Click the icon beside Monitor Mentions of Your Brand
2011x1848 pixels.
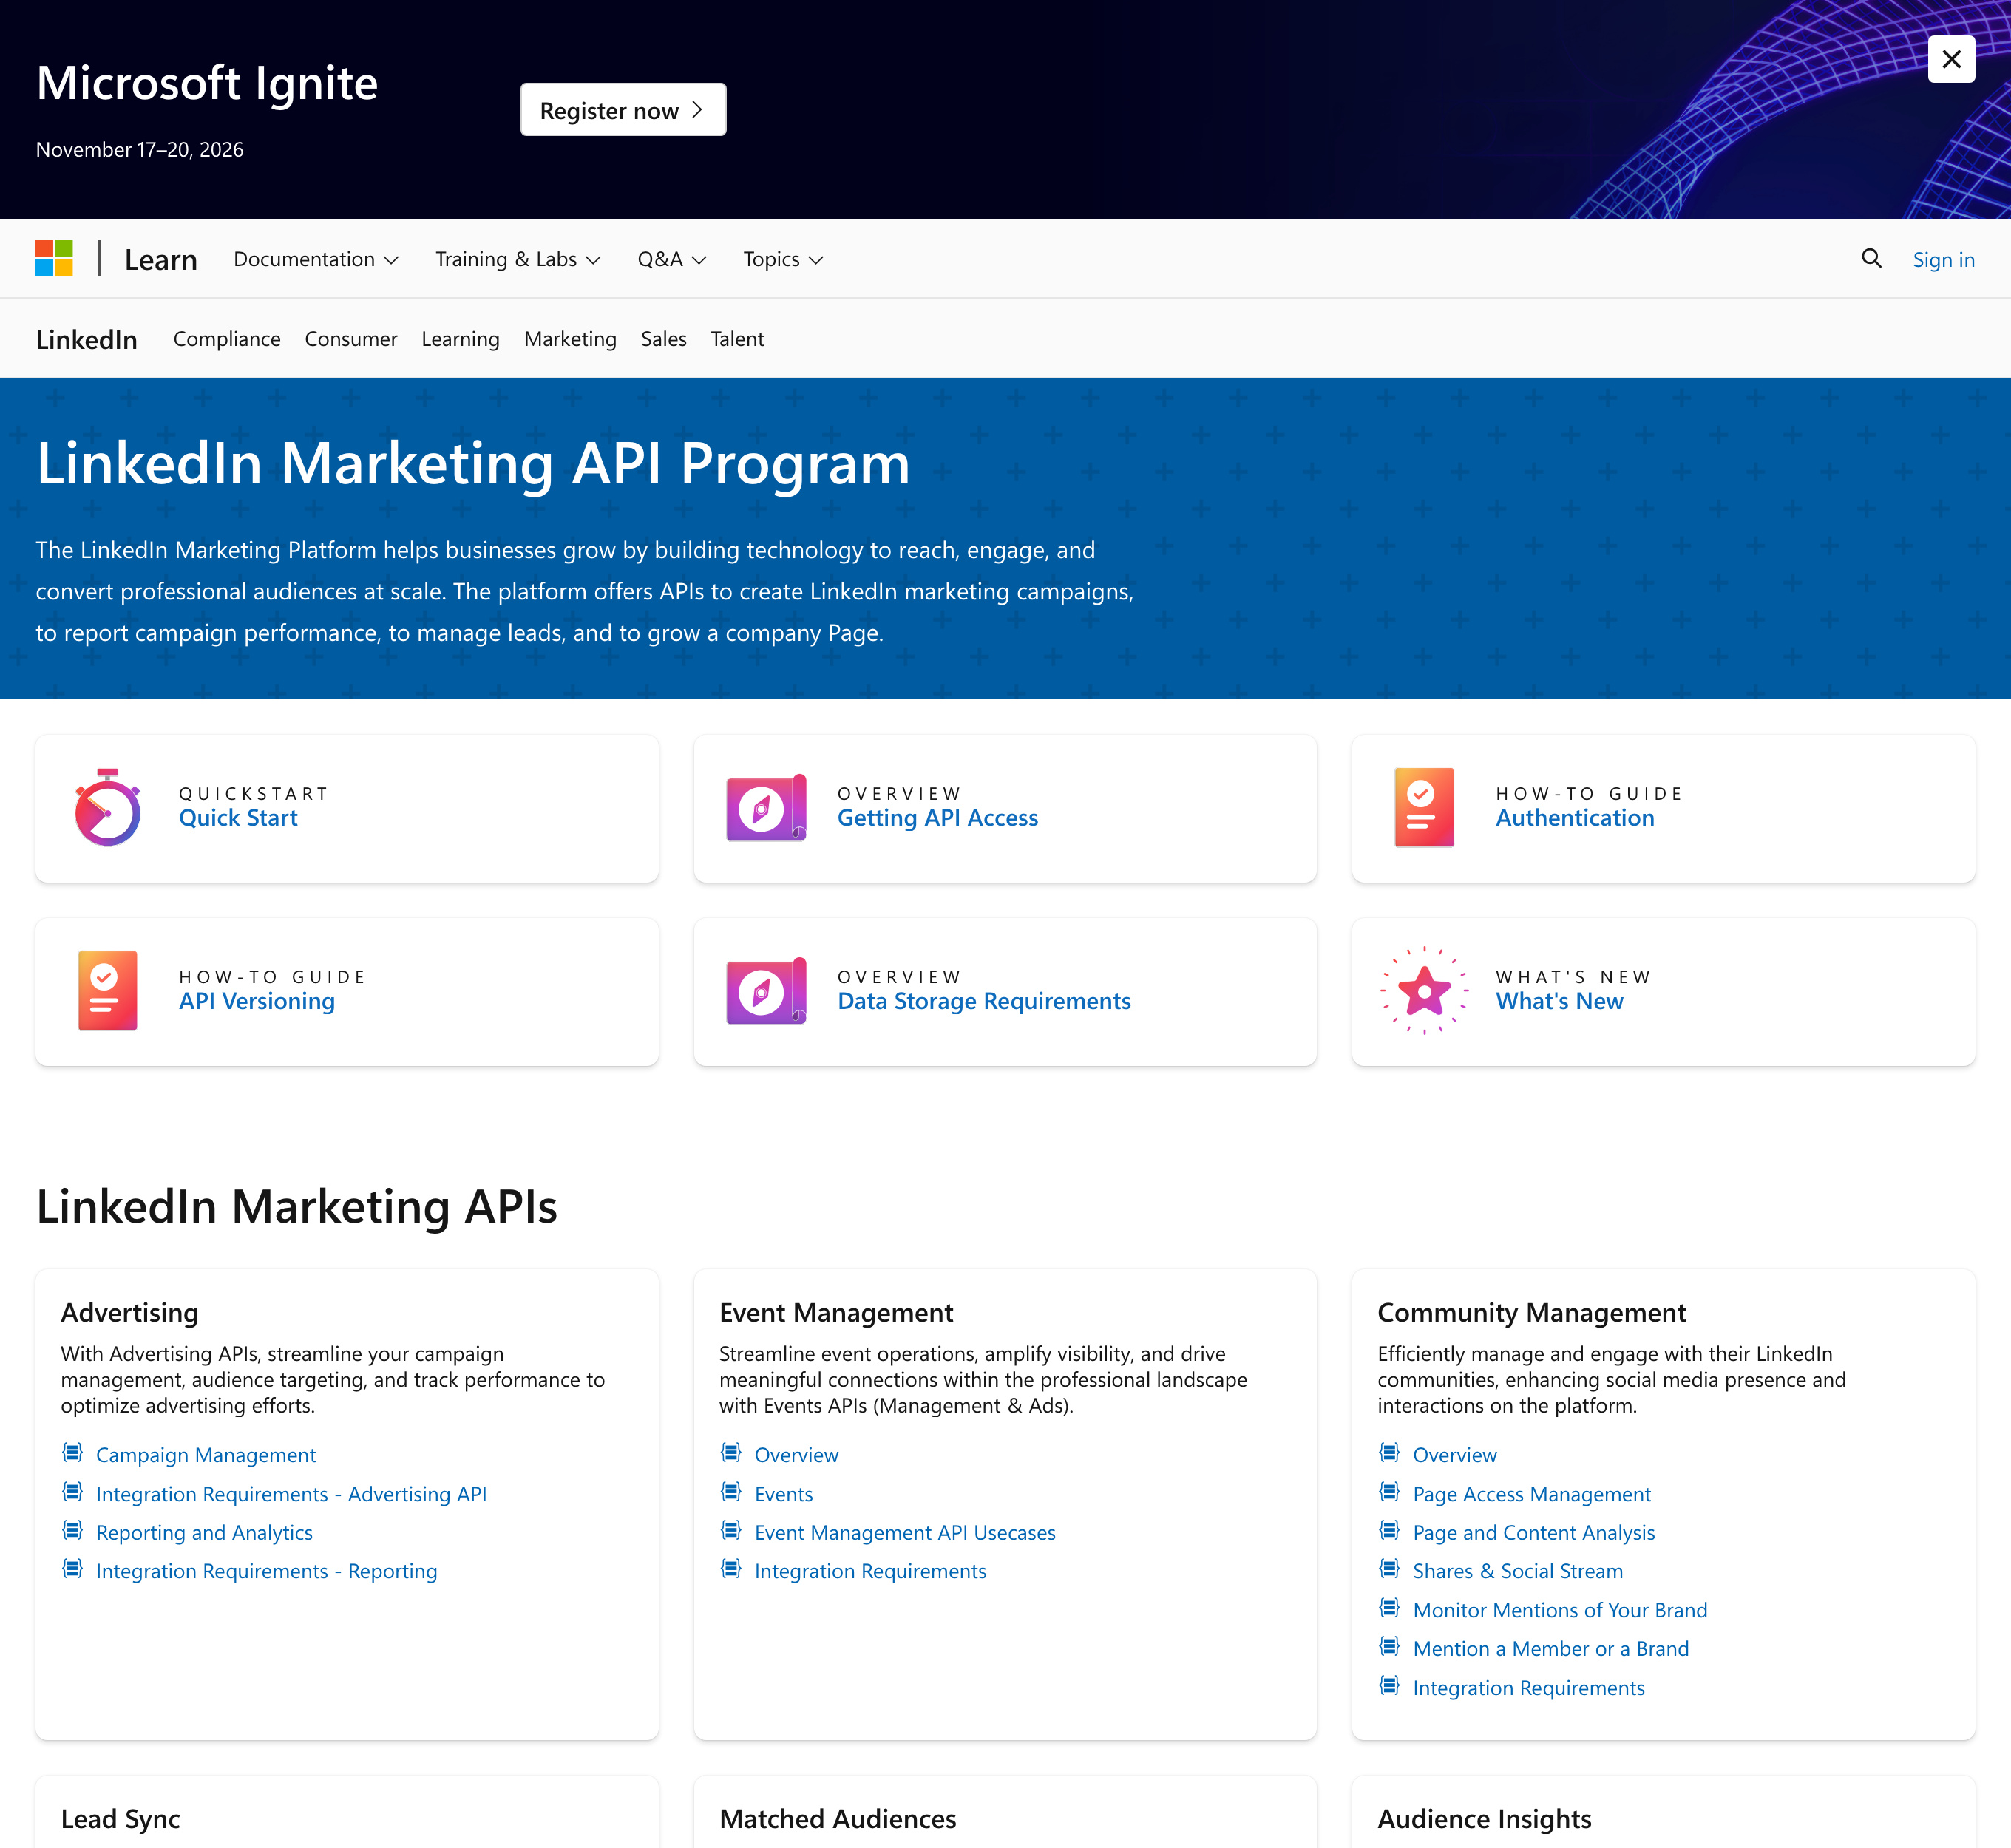pos(1389,1608)
